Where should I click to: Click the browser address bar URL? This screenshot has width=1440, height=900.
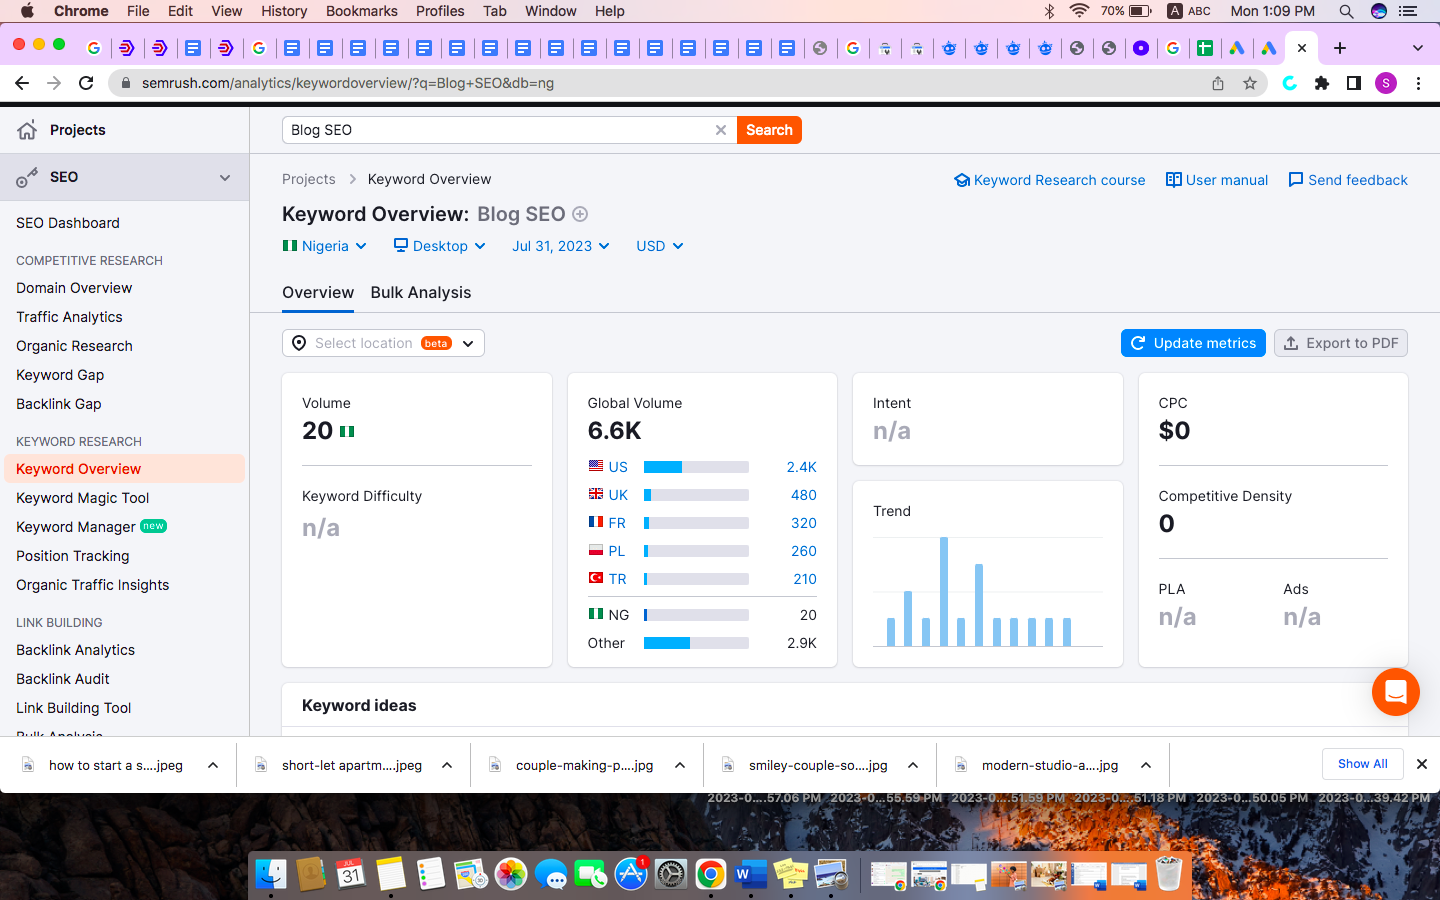(348, 83)
